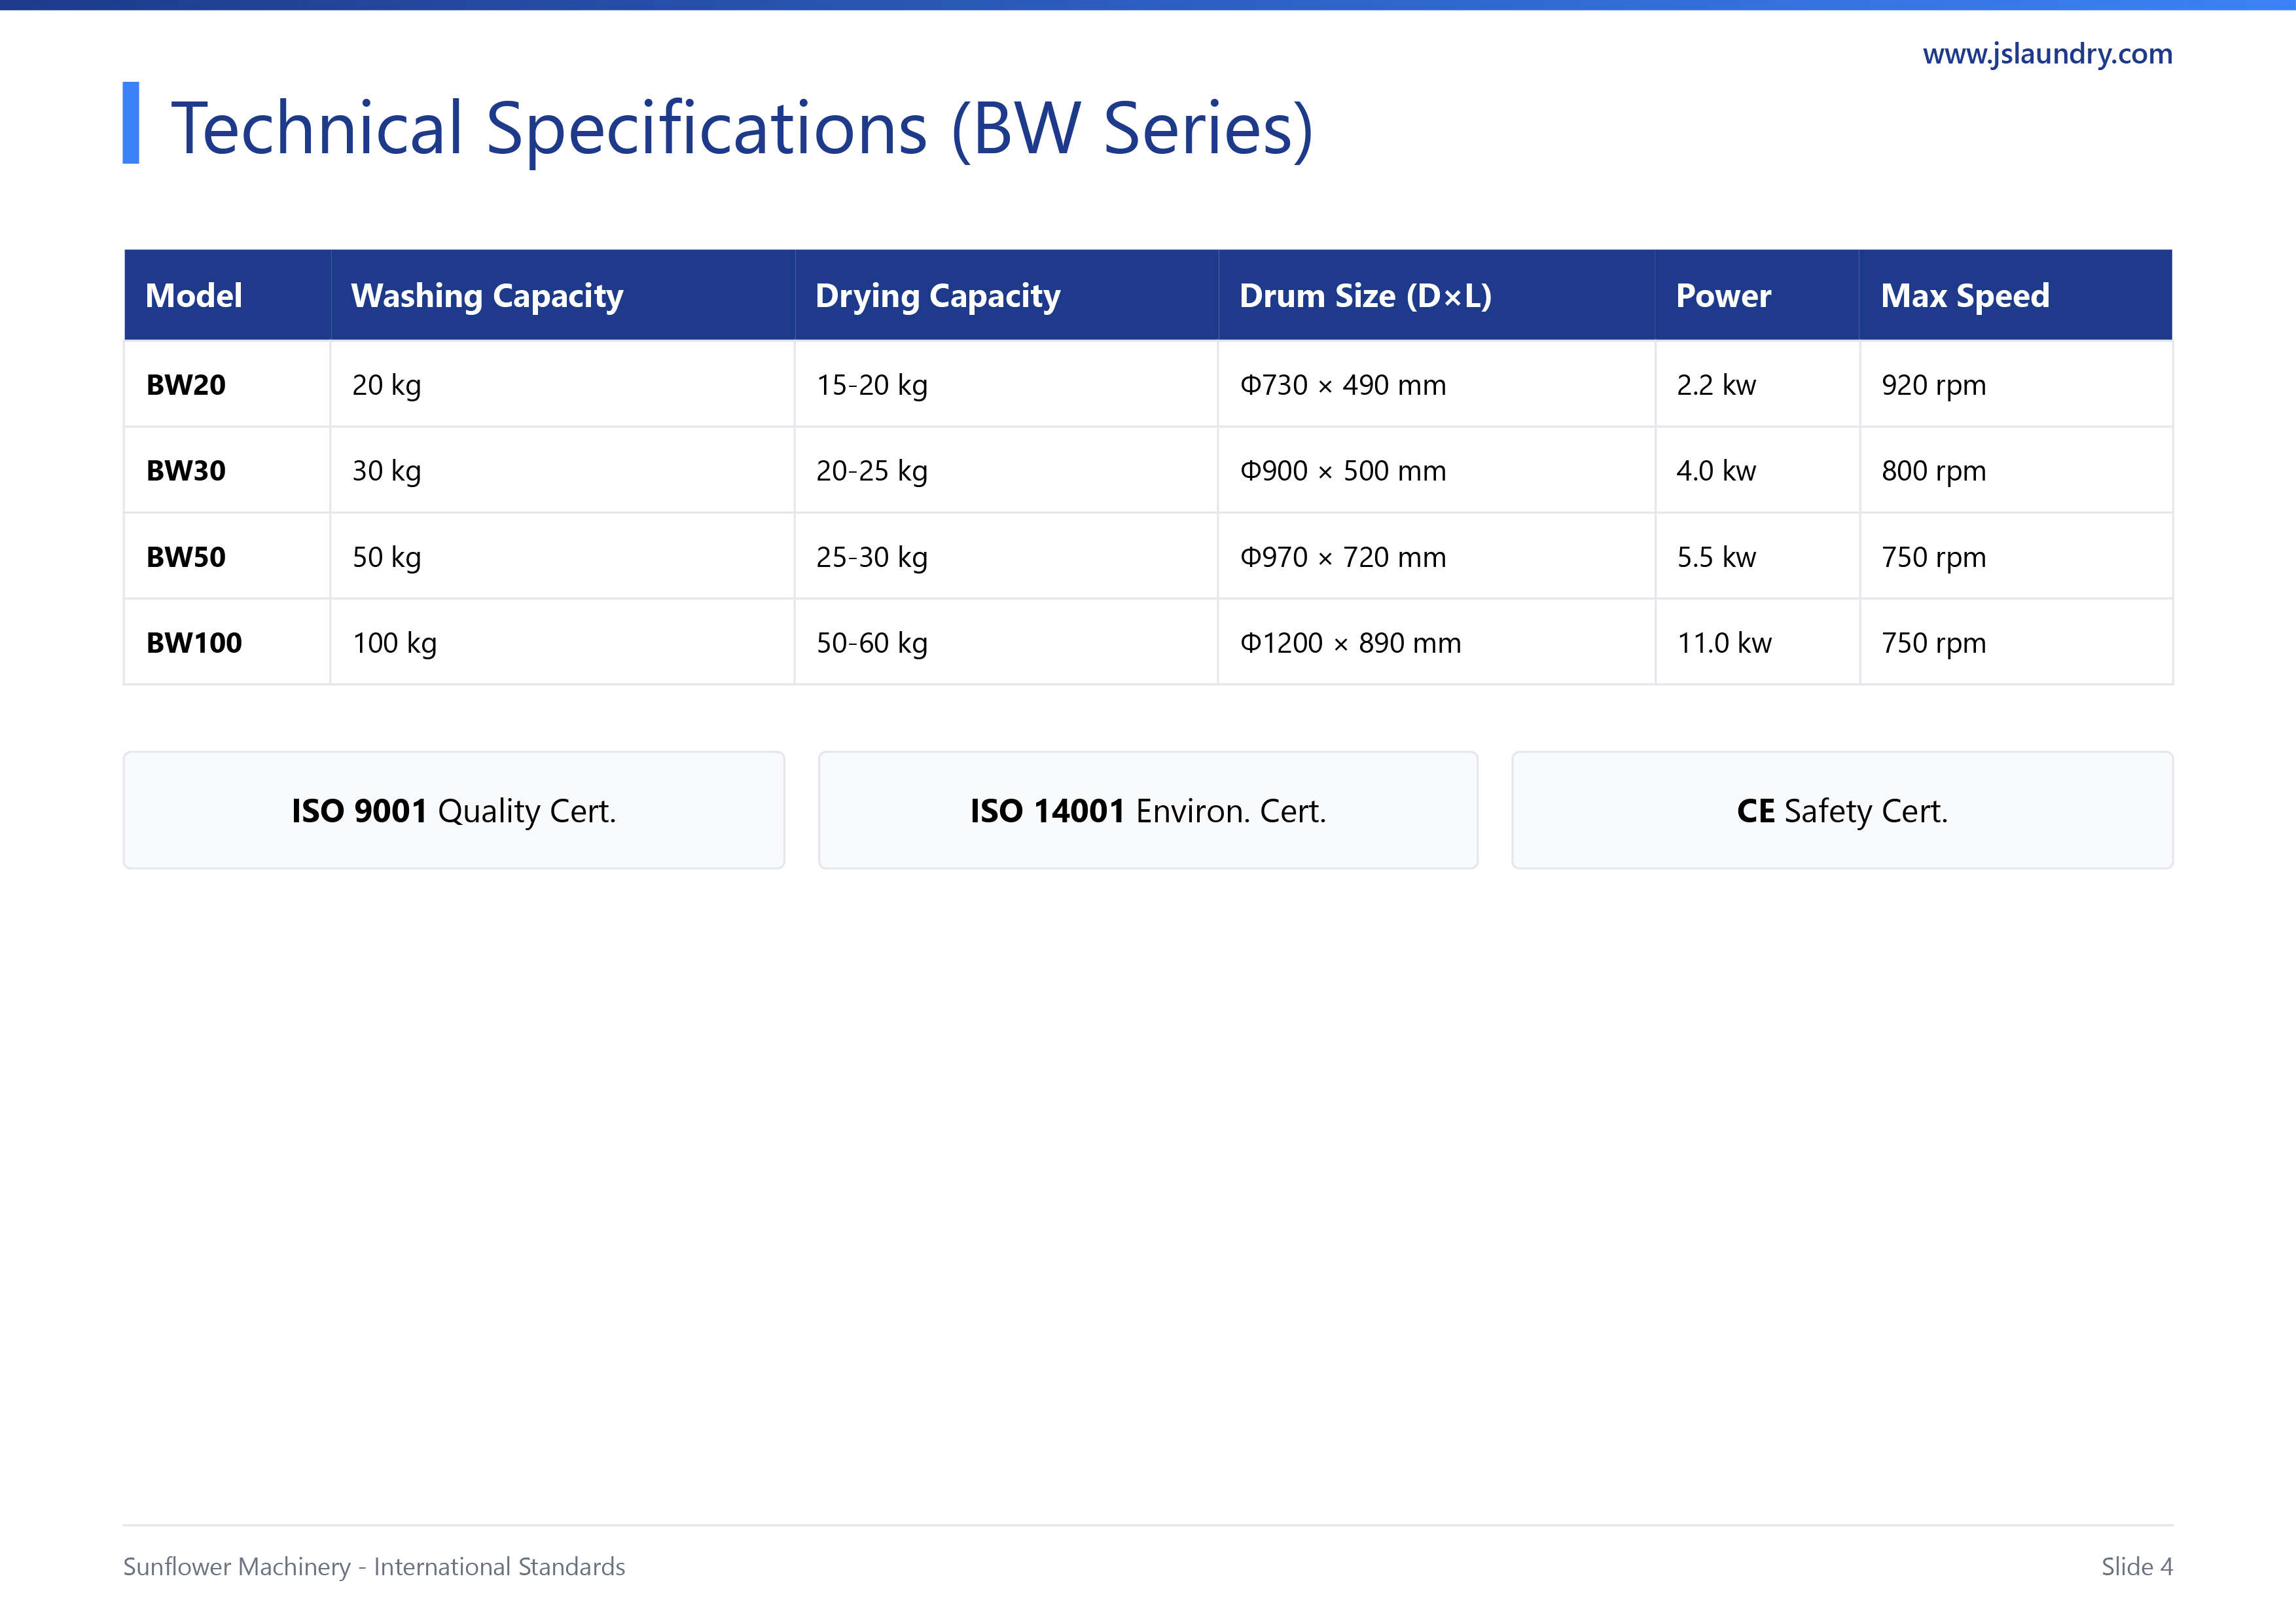This screenshot has width=2296, height=1623.
Task: Click the Sunflower Machinery footer text
Action: click(374, 1566)
